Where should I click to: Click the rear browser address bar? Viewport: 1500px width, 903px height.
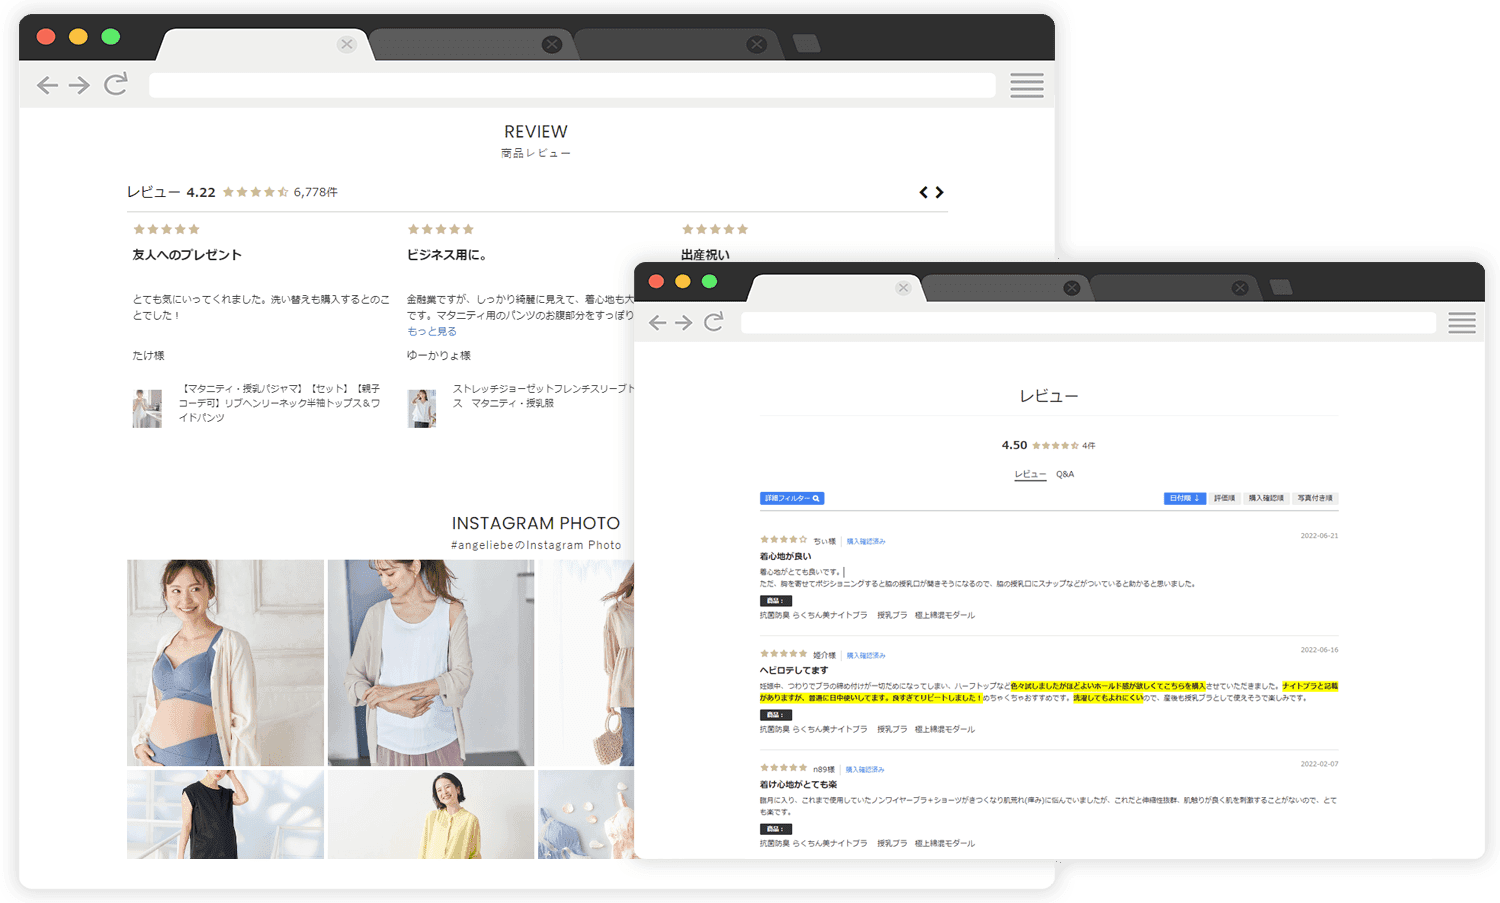coord(571,85)
